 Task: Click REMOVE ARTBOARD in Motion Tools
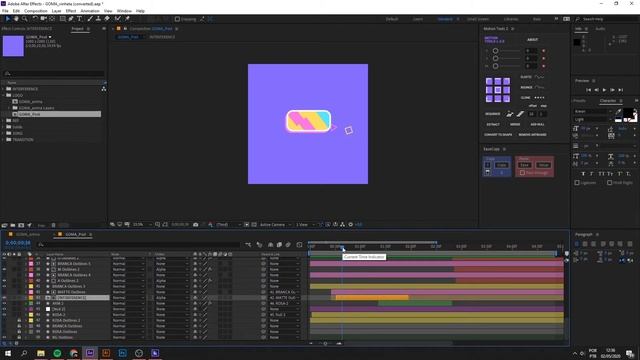[533, 135]
